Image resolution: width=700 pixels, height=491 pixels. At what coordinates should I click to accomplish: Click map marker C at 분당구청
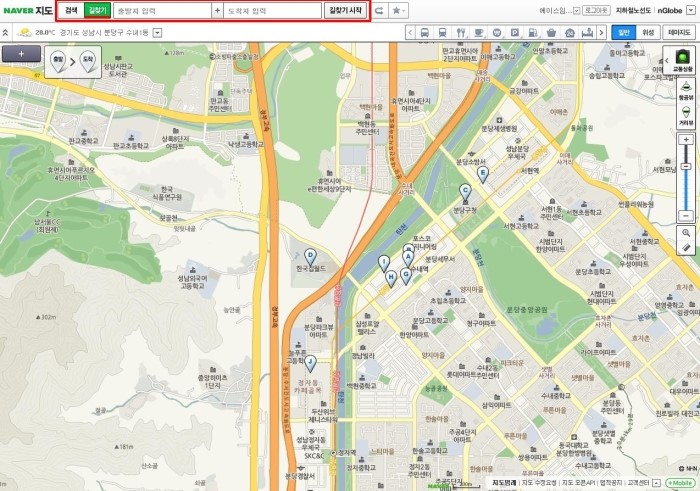[465, 192]
